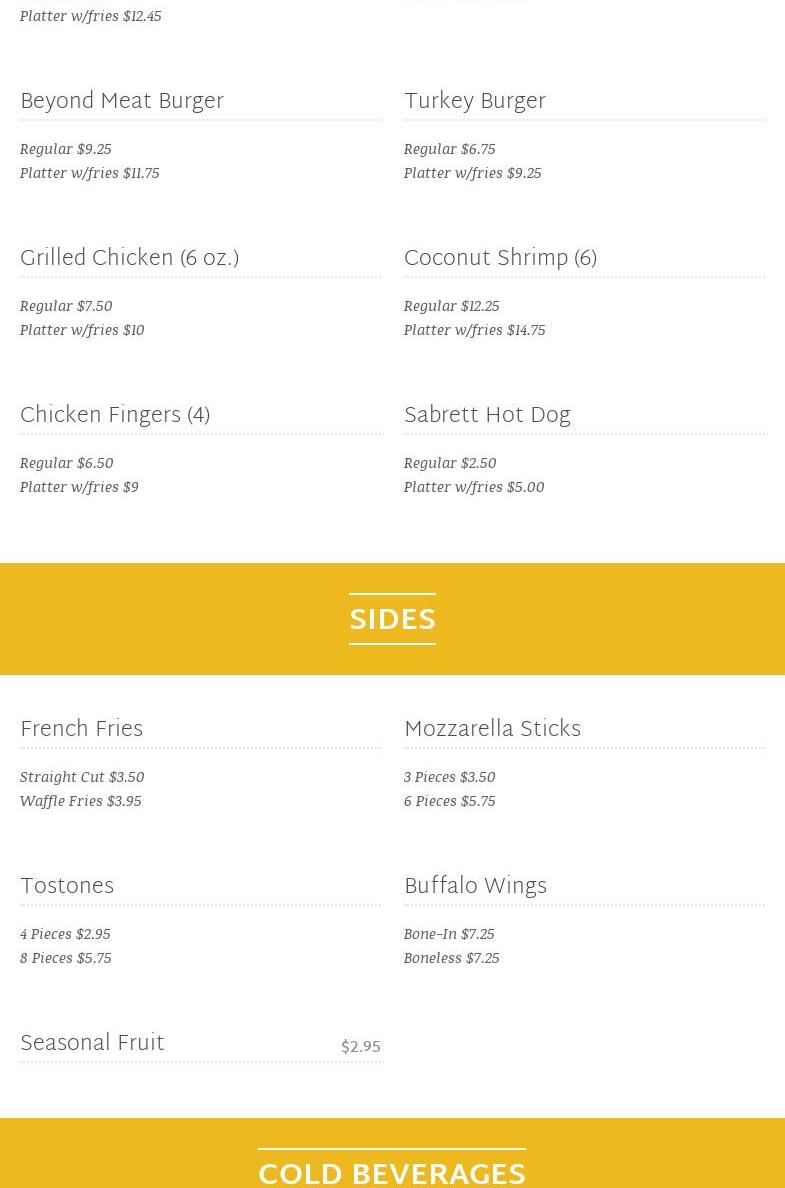785x1188 pixels.
Task: Click the Waffle Fries $3.95 option
Action: click(x=81, y=801)
